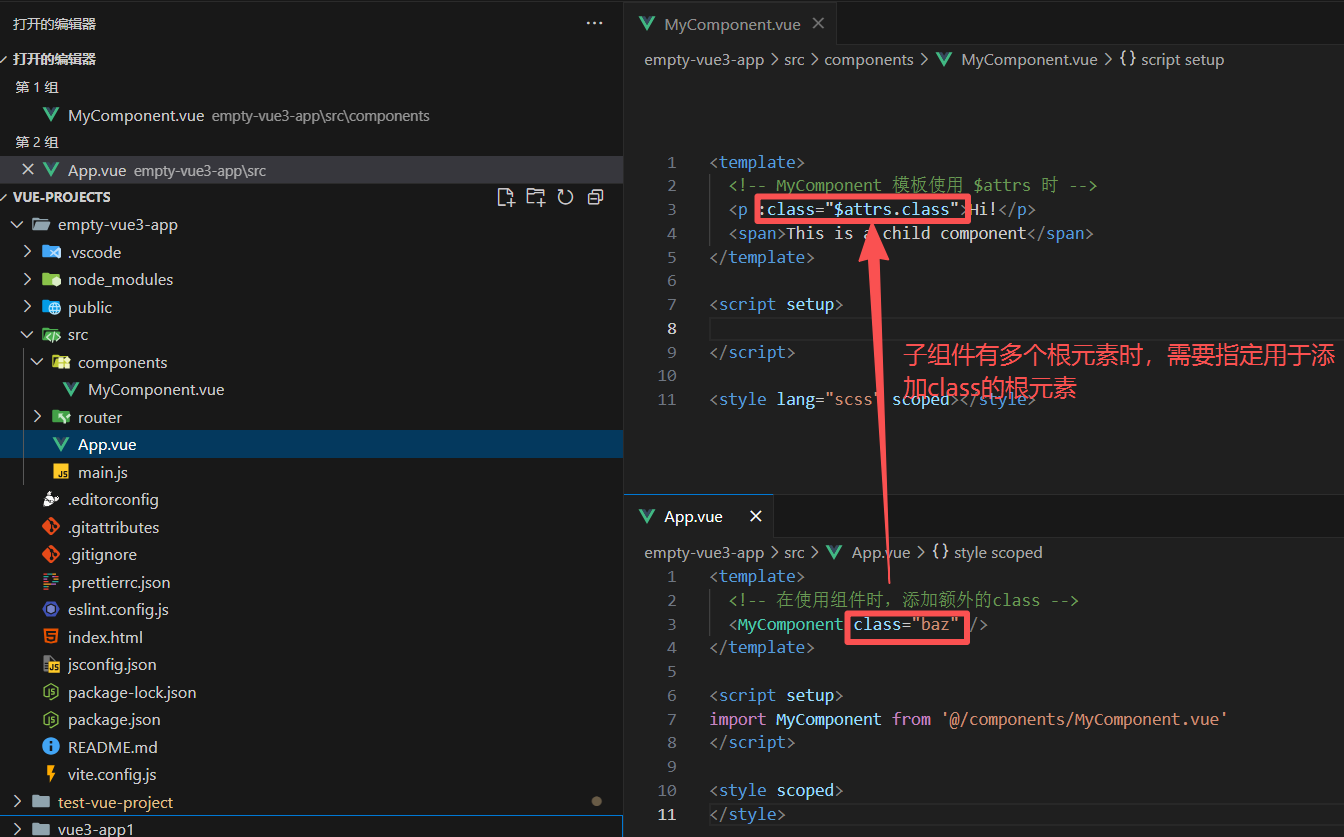Click the git icon beside .gitattributes

(x=51, y=527)
